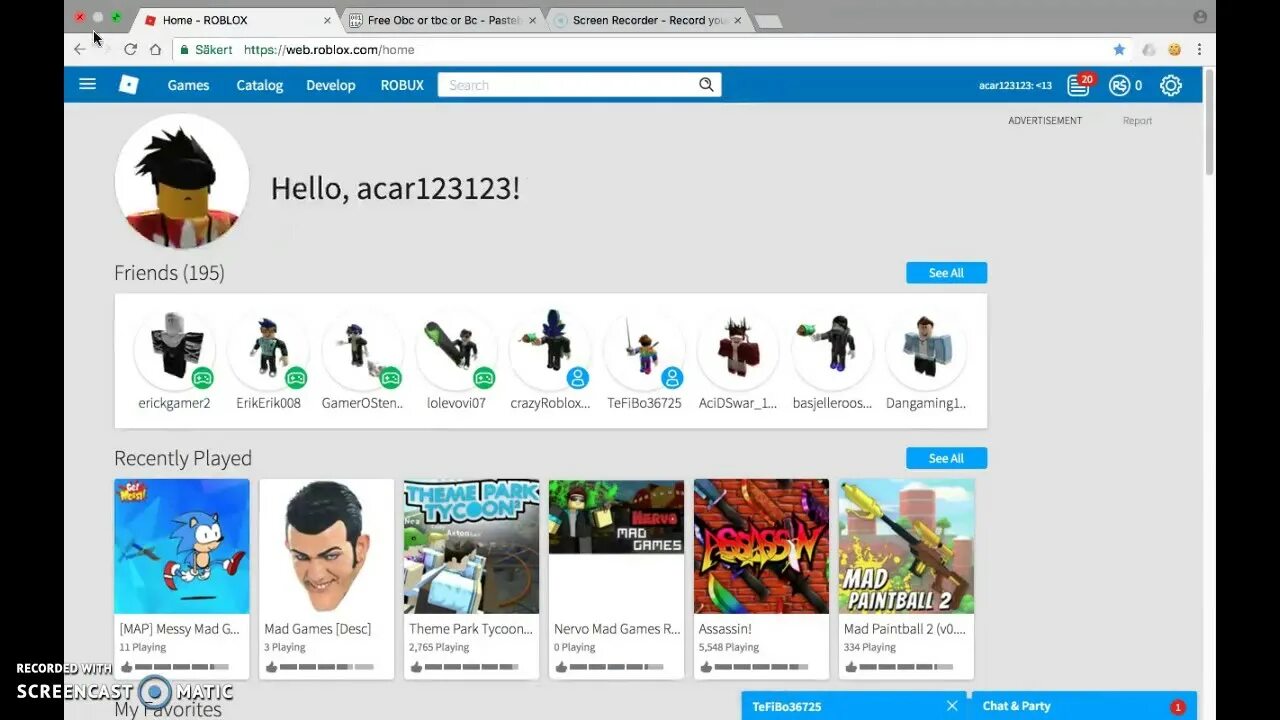Close the TeFiBo36725 chat window
Screen dimensions: 1280x720
(x=952, y=706)
